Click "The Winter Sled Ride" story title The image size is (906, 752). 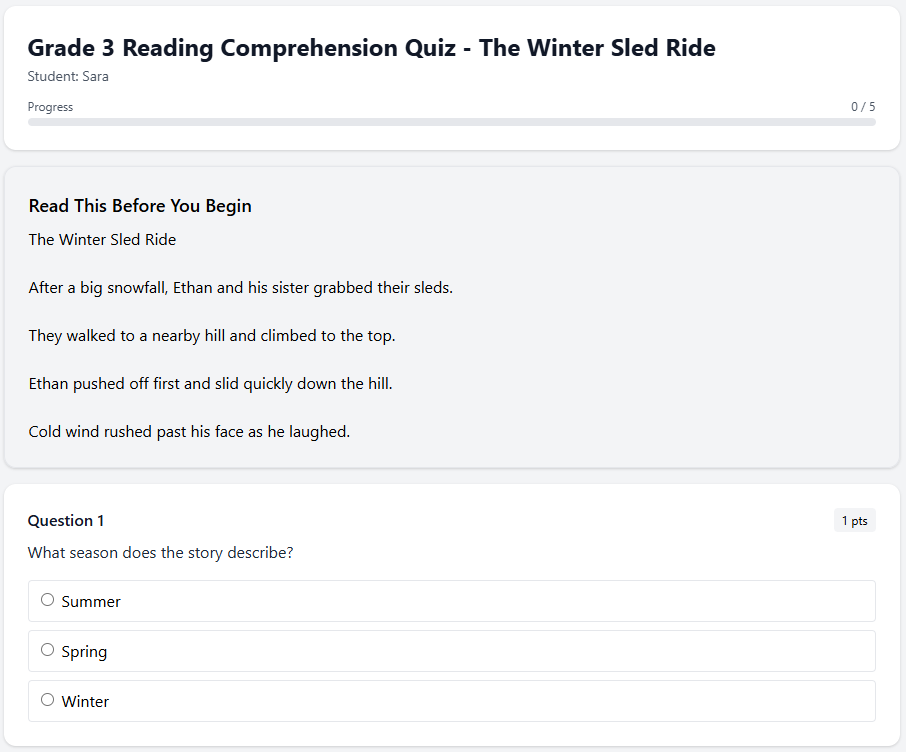(102, 239)
